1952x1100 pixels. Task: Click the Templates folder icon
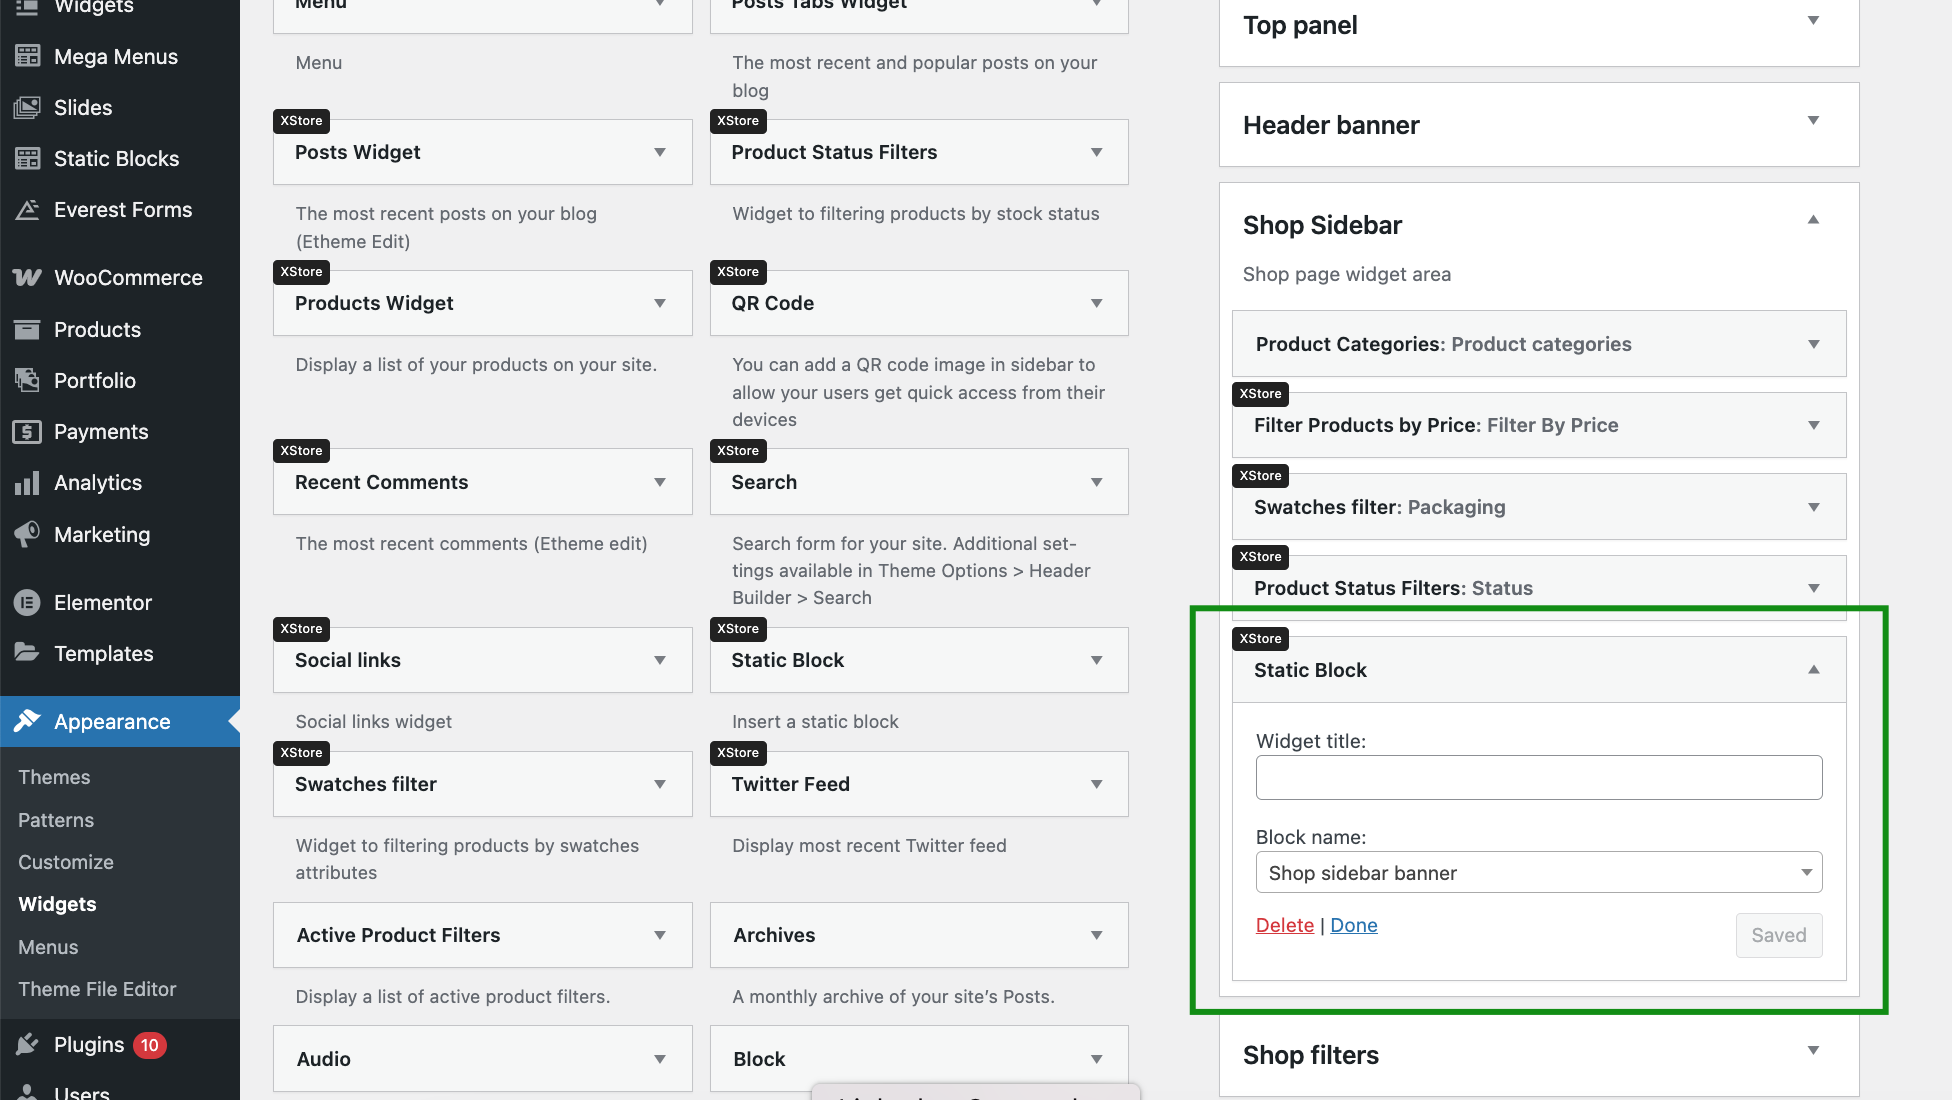27,653
